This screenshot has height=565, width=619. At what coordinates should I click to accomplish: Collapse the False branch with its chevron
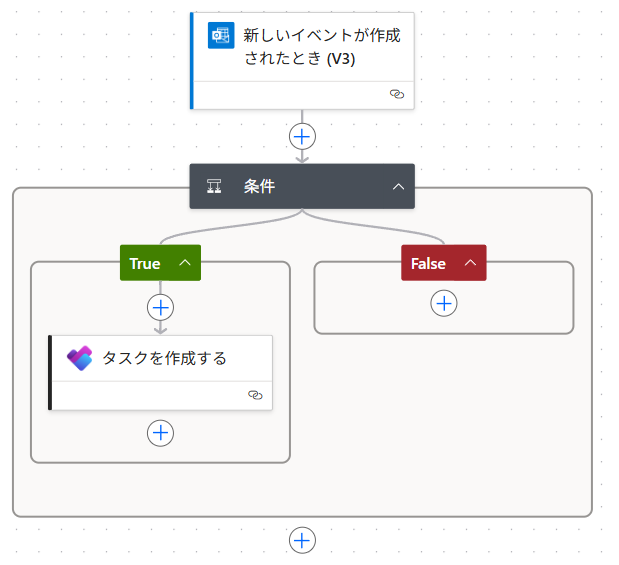coord(470,263)
